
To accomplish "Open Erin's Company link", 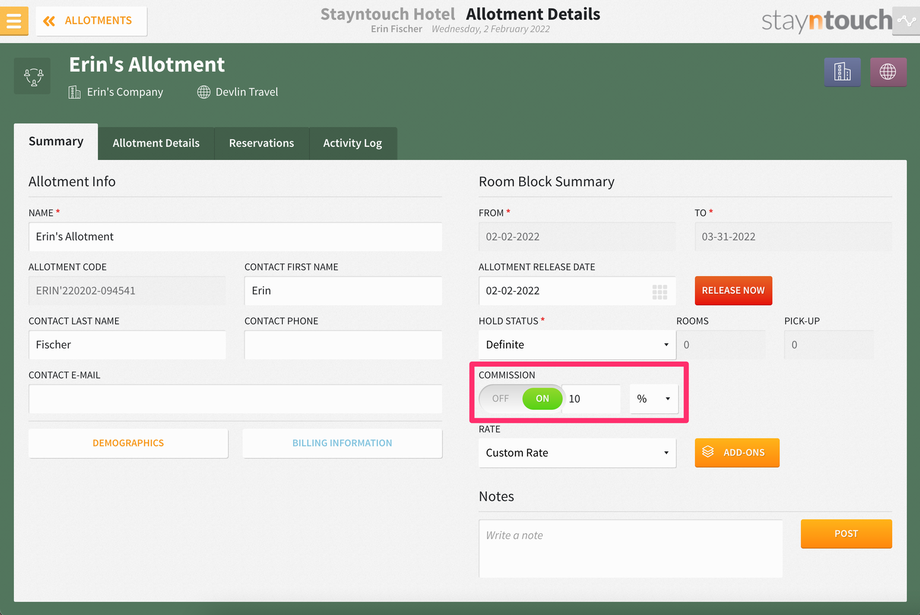I will [125, 92].
